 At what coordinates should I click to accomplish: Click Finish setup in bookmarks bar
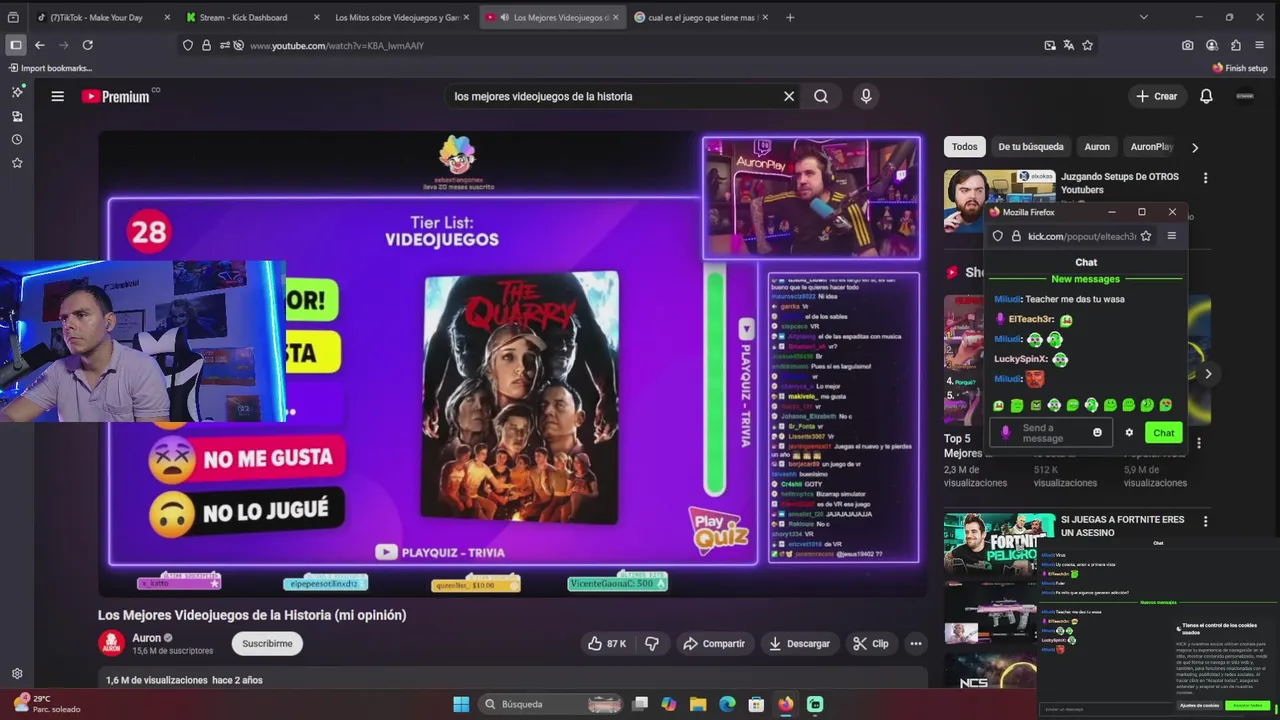tap(1240, 68)
